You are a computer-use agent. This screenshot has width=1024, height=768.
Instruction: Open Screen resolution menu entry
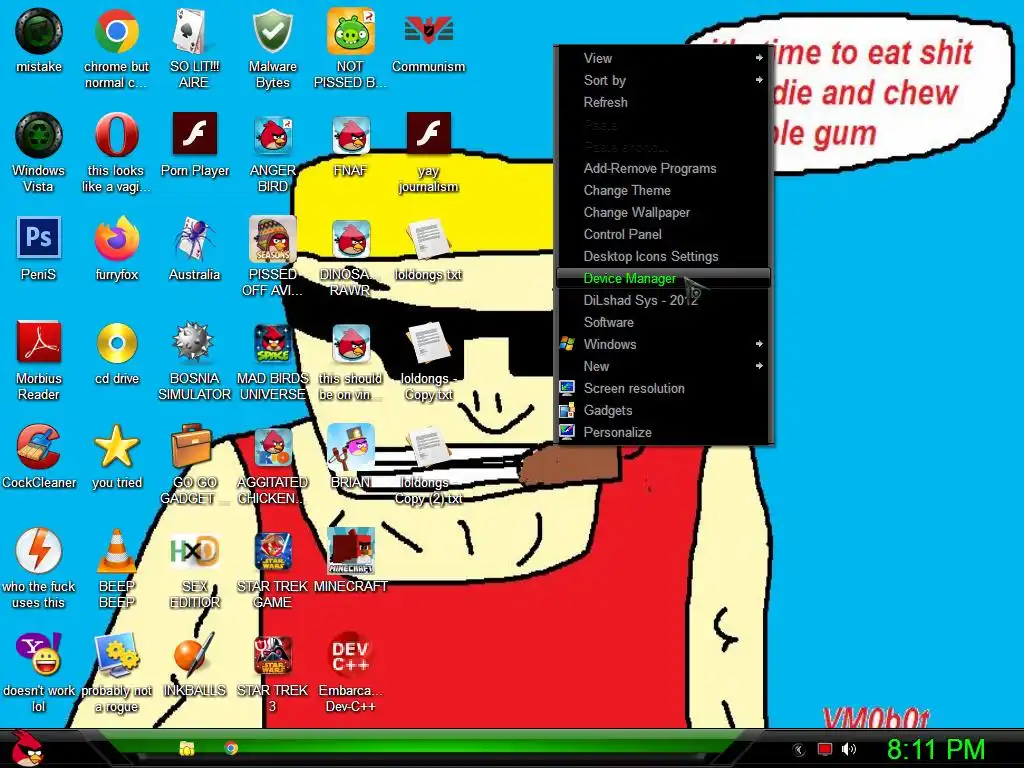click(x=664, y=389)
